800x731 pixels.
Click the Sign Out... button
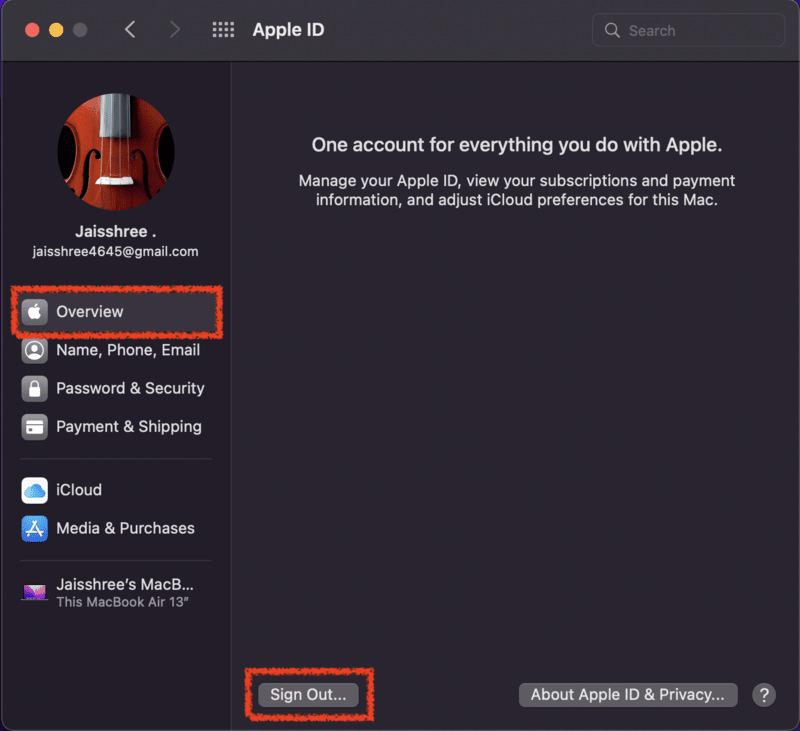point(308,695)
